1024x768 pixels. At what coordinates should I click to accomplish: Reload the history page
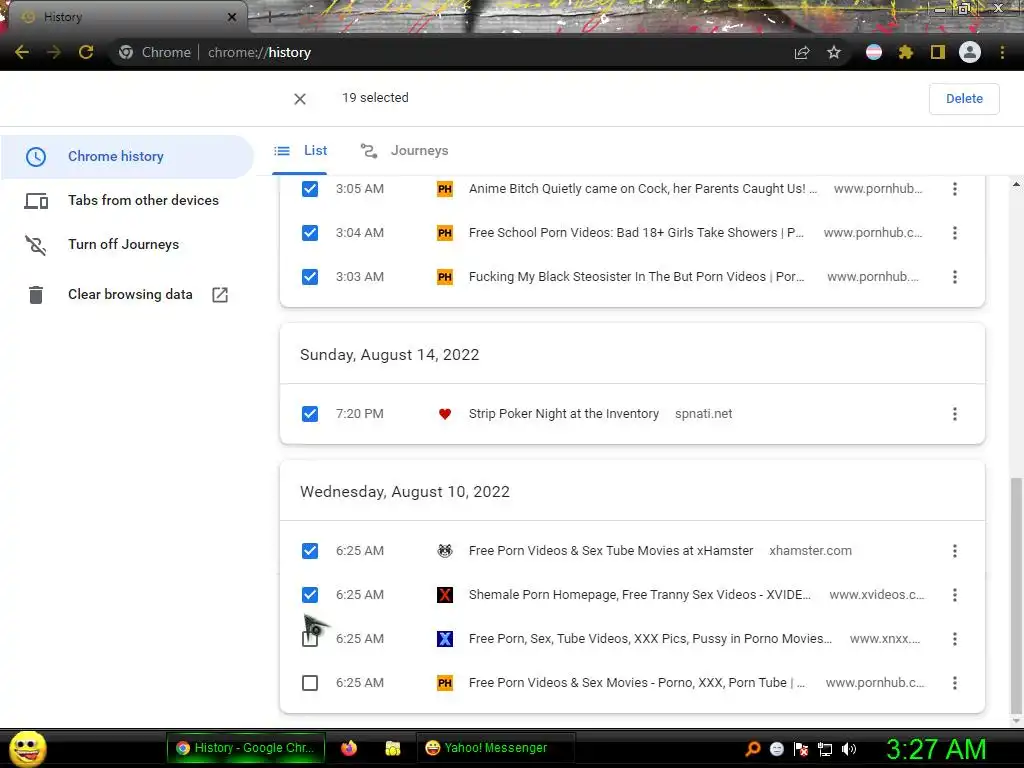[86, 52]
